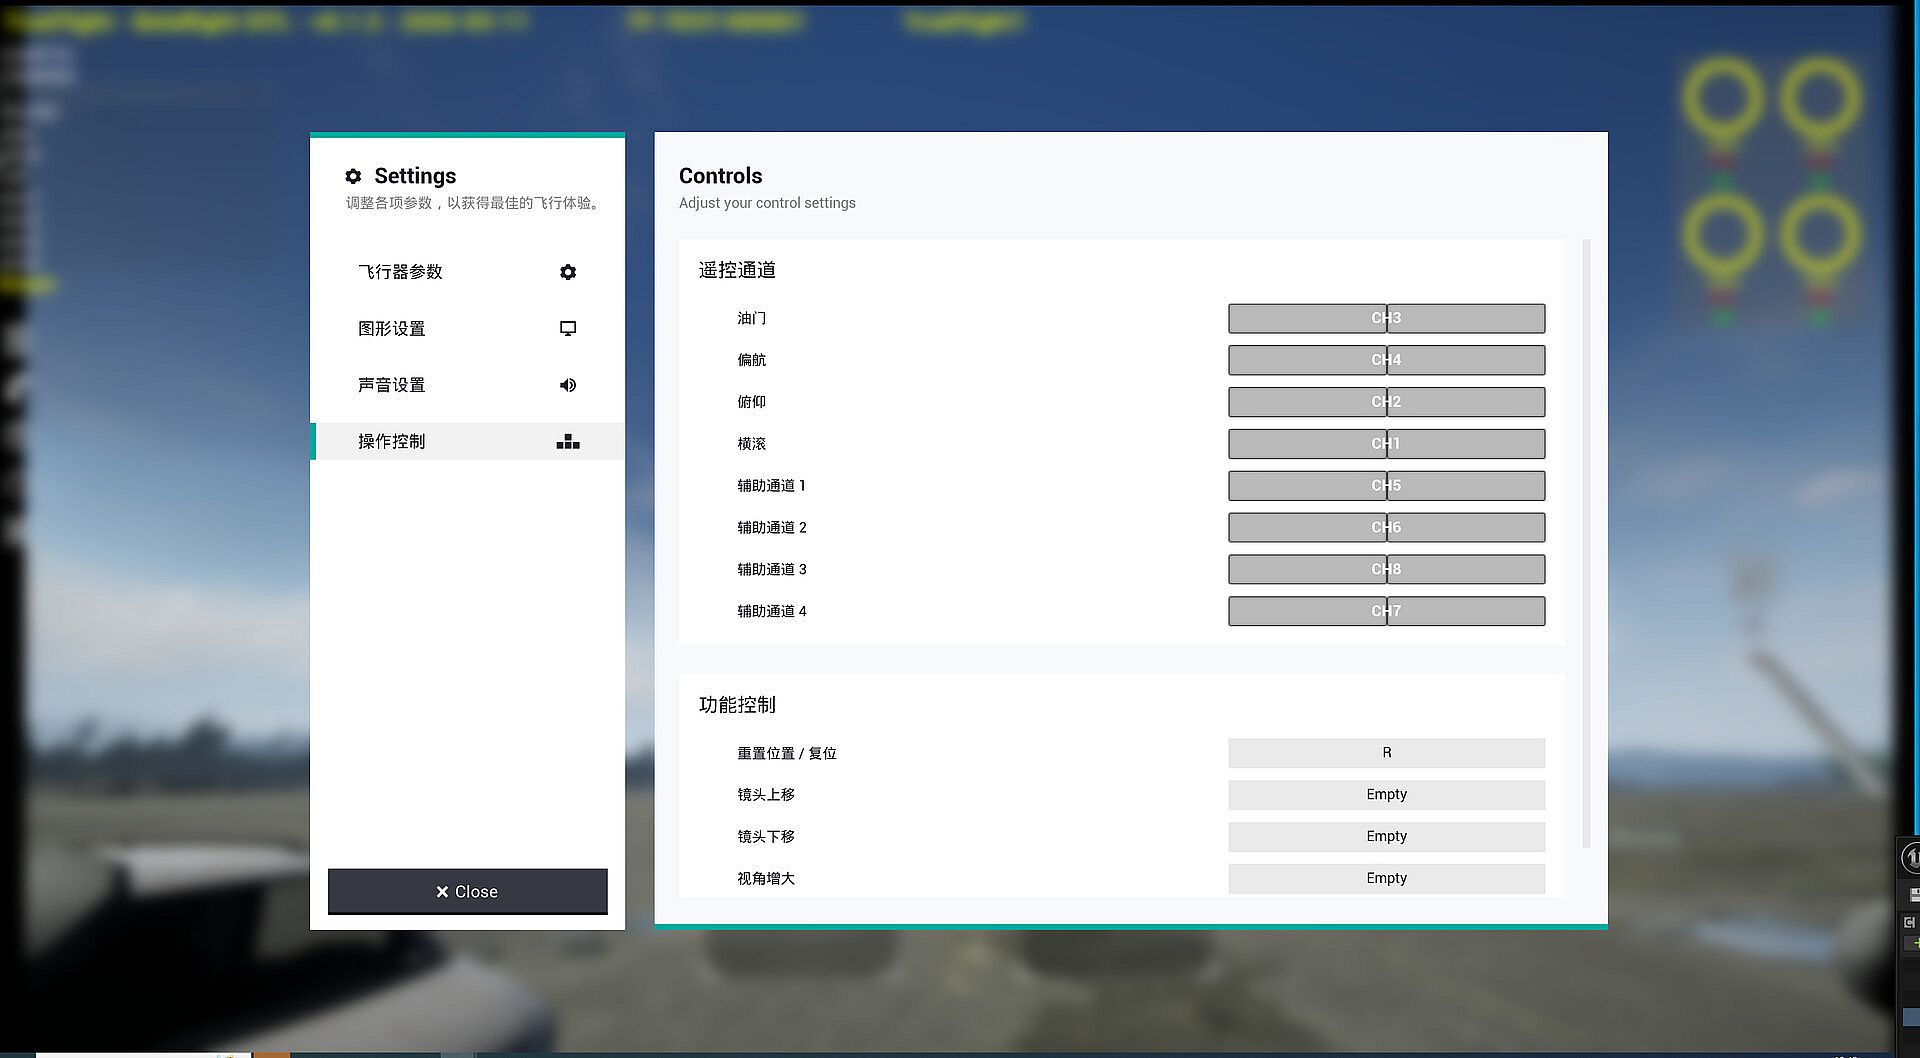This screenshot has height=1058, width=1920.
Task: Pick the 横滚 channel bar showing CH1
Action: pos(1386,444)
